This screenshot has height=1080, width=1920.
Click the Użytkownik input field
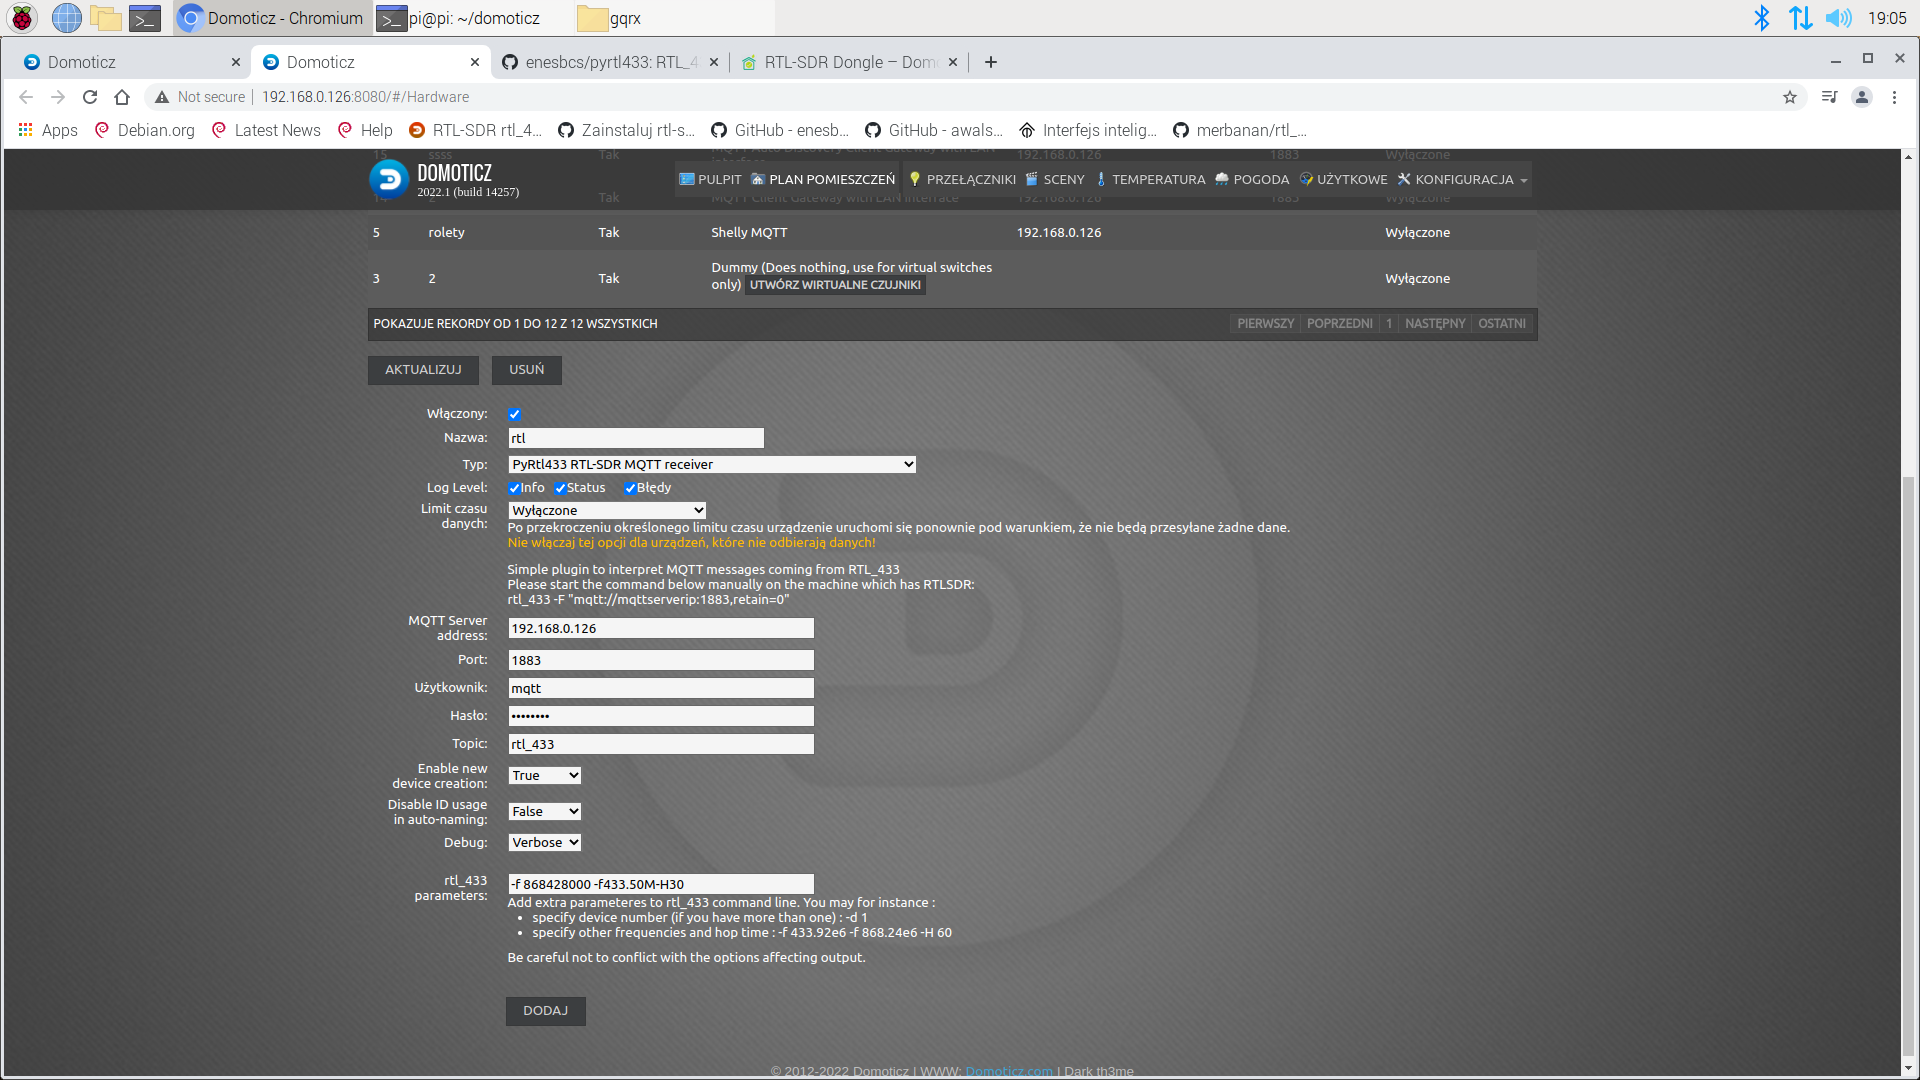[661, 688]
